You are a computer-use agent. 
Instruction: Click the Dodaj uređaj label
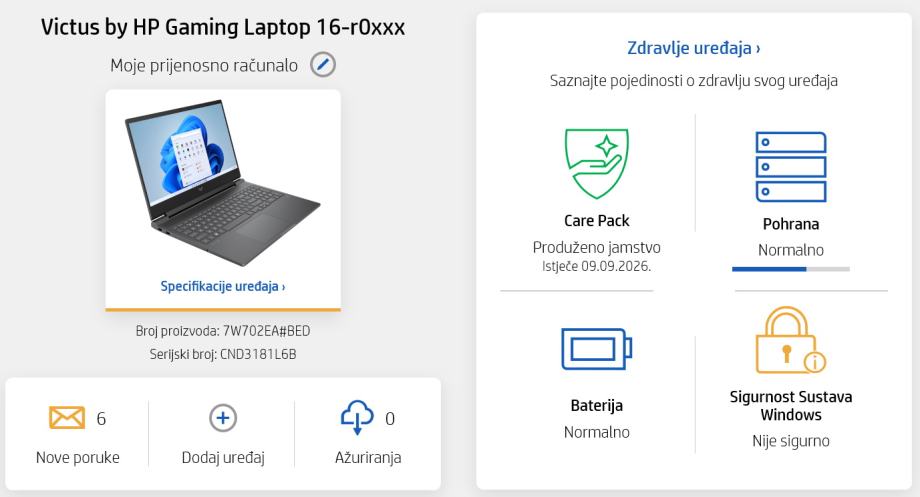click(223, 458)
